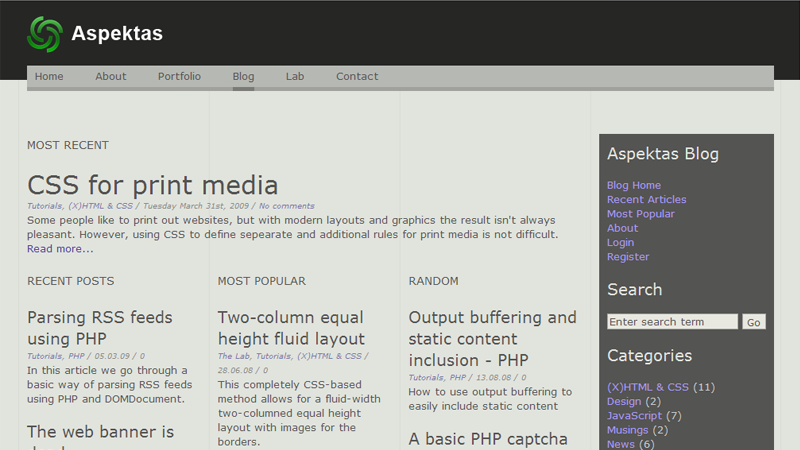Go to the Portfolio menu item
Screen dimensions: 800x450
179,77
